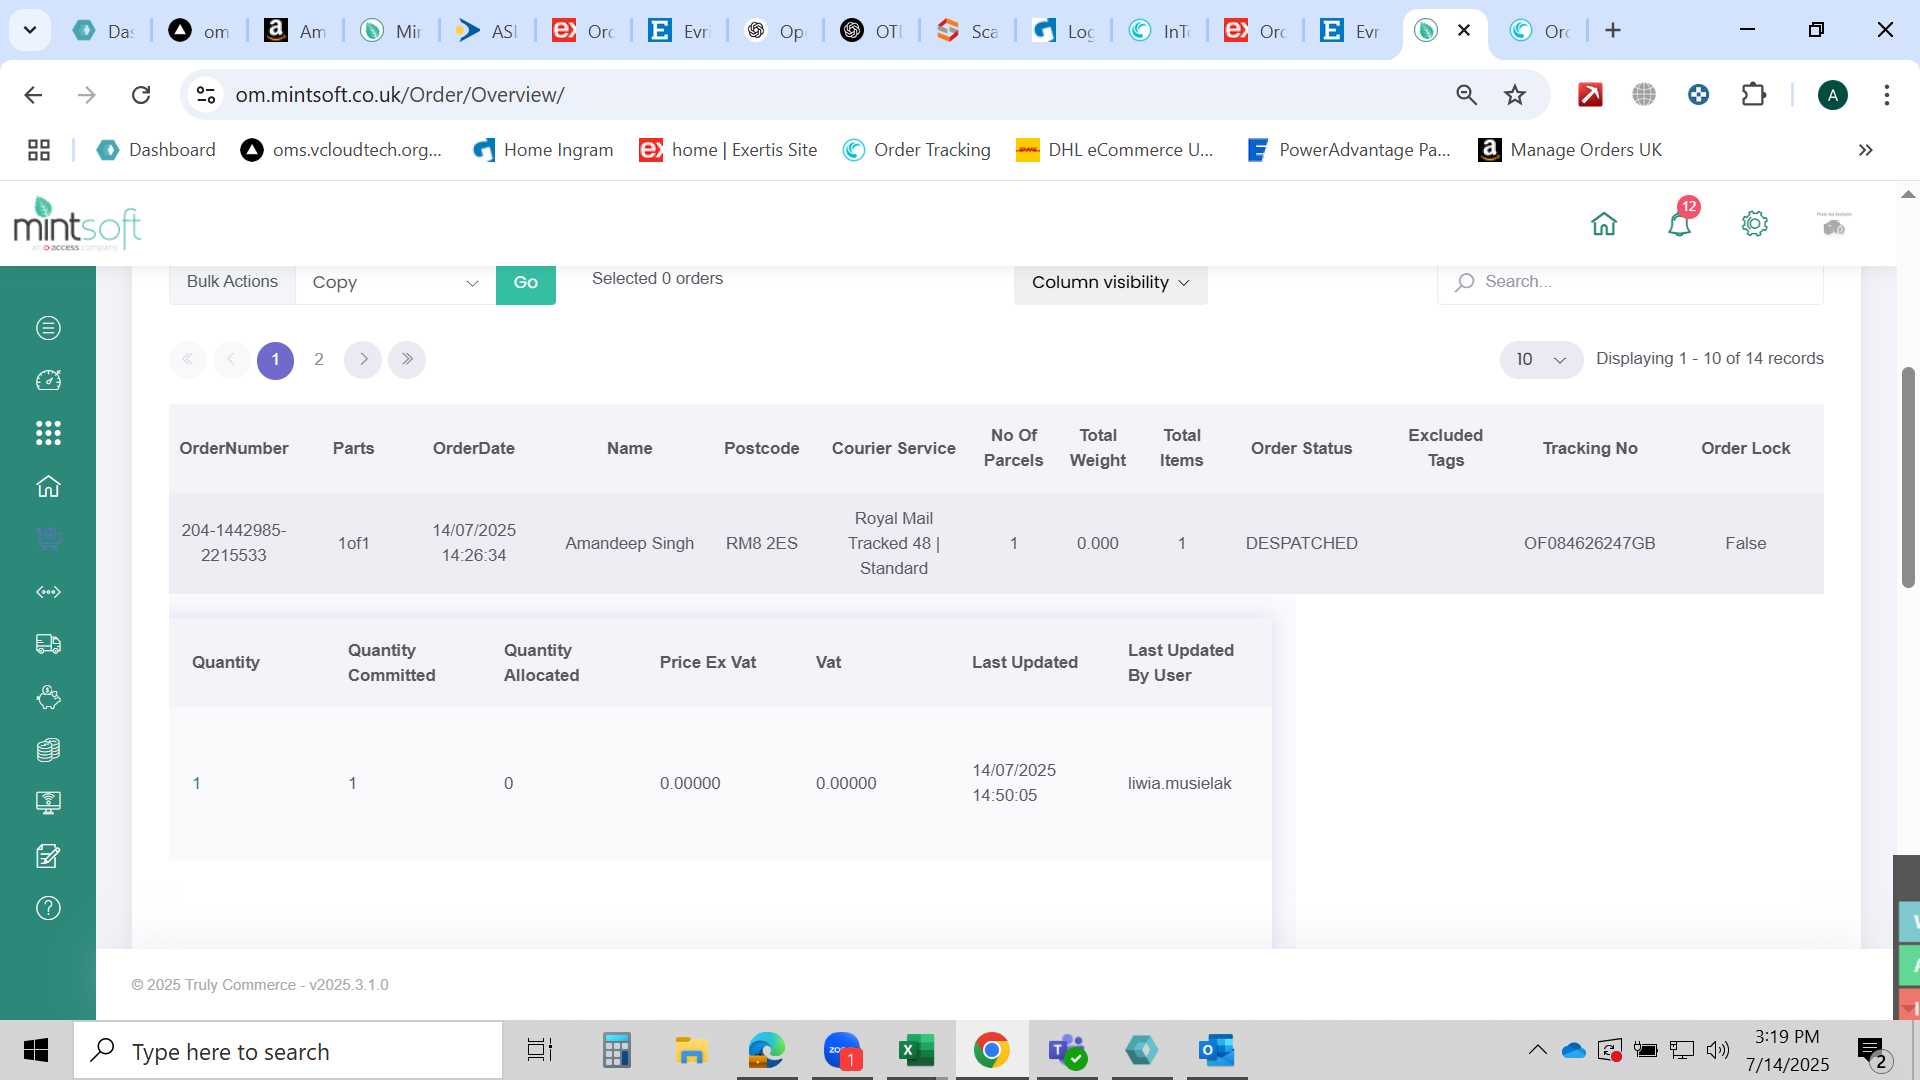
Task: Open Calculator from the taskbar
Action: (x=616, y=1051)
